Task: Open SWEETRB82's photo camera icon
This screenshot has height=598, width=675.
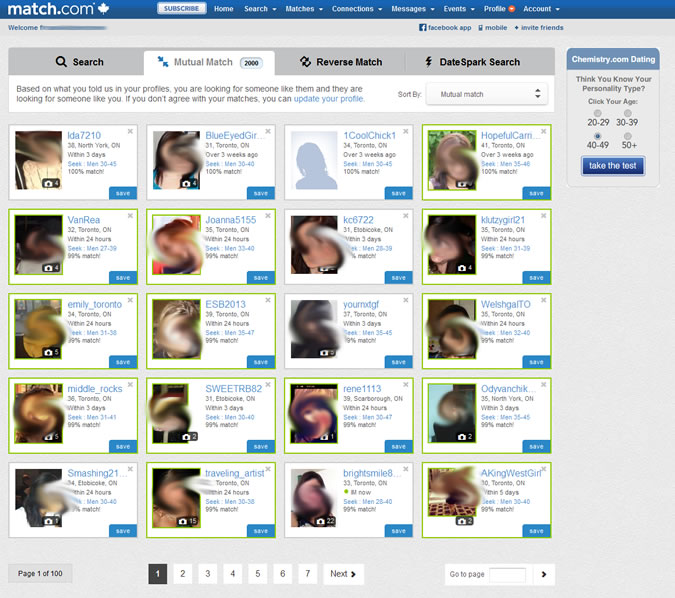Action: 189,437
